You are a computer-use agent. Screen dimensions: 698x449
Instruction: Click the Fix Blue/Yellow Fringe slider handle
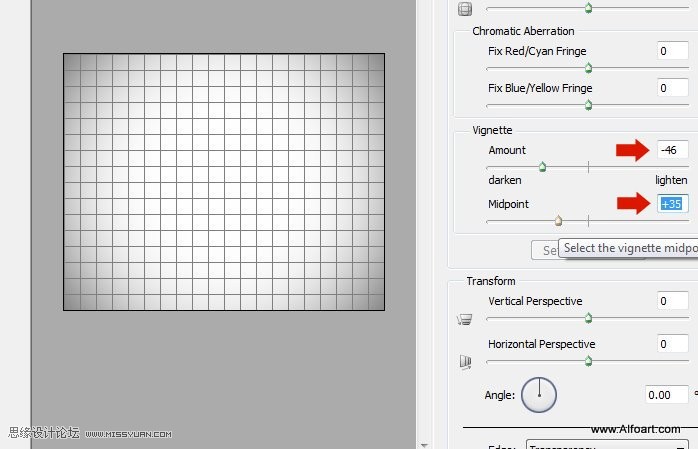click(588, 105)
